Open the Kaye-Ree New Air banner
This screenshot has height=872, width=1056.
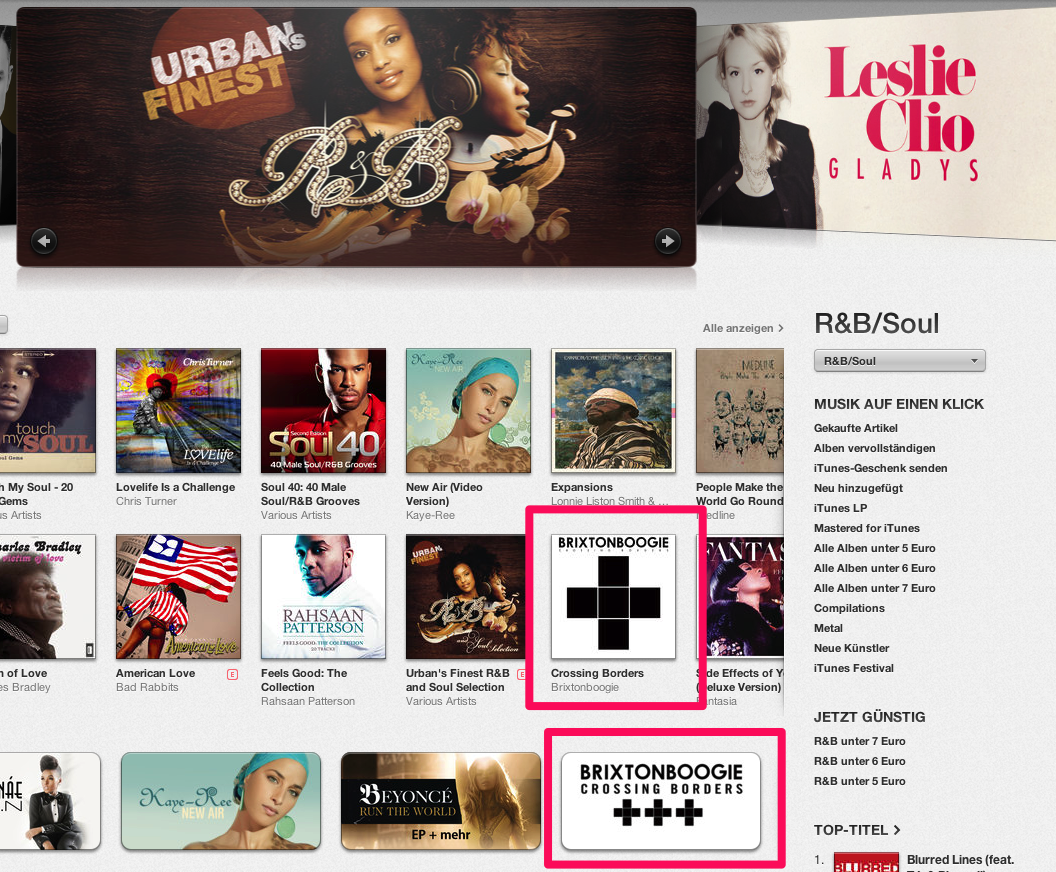tap(221, 801)
